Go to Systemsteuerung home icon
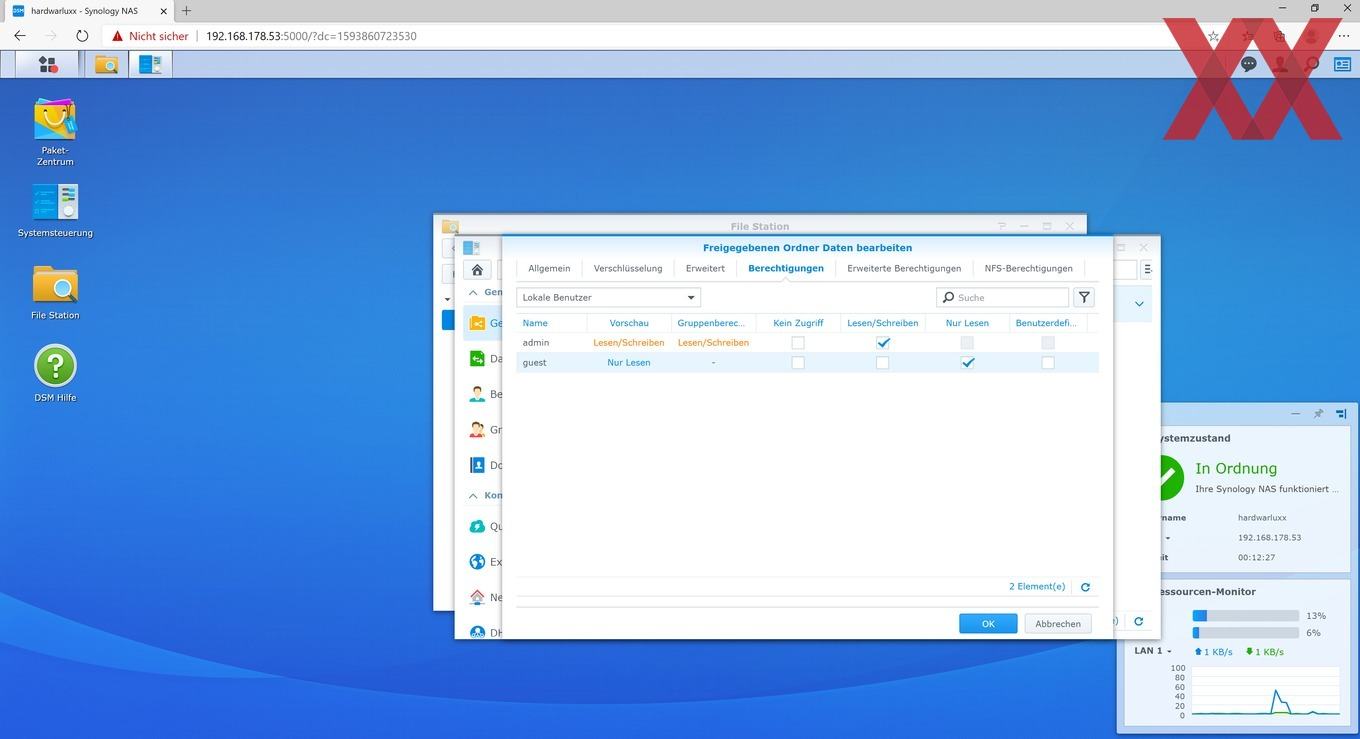The width and height of the screenshot is (1360, 739). [x=477, y=270]
